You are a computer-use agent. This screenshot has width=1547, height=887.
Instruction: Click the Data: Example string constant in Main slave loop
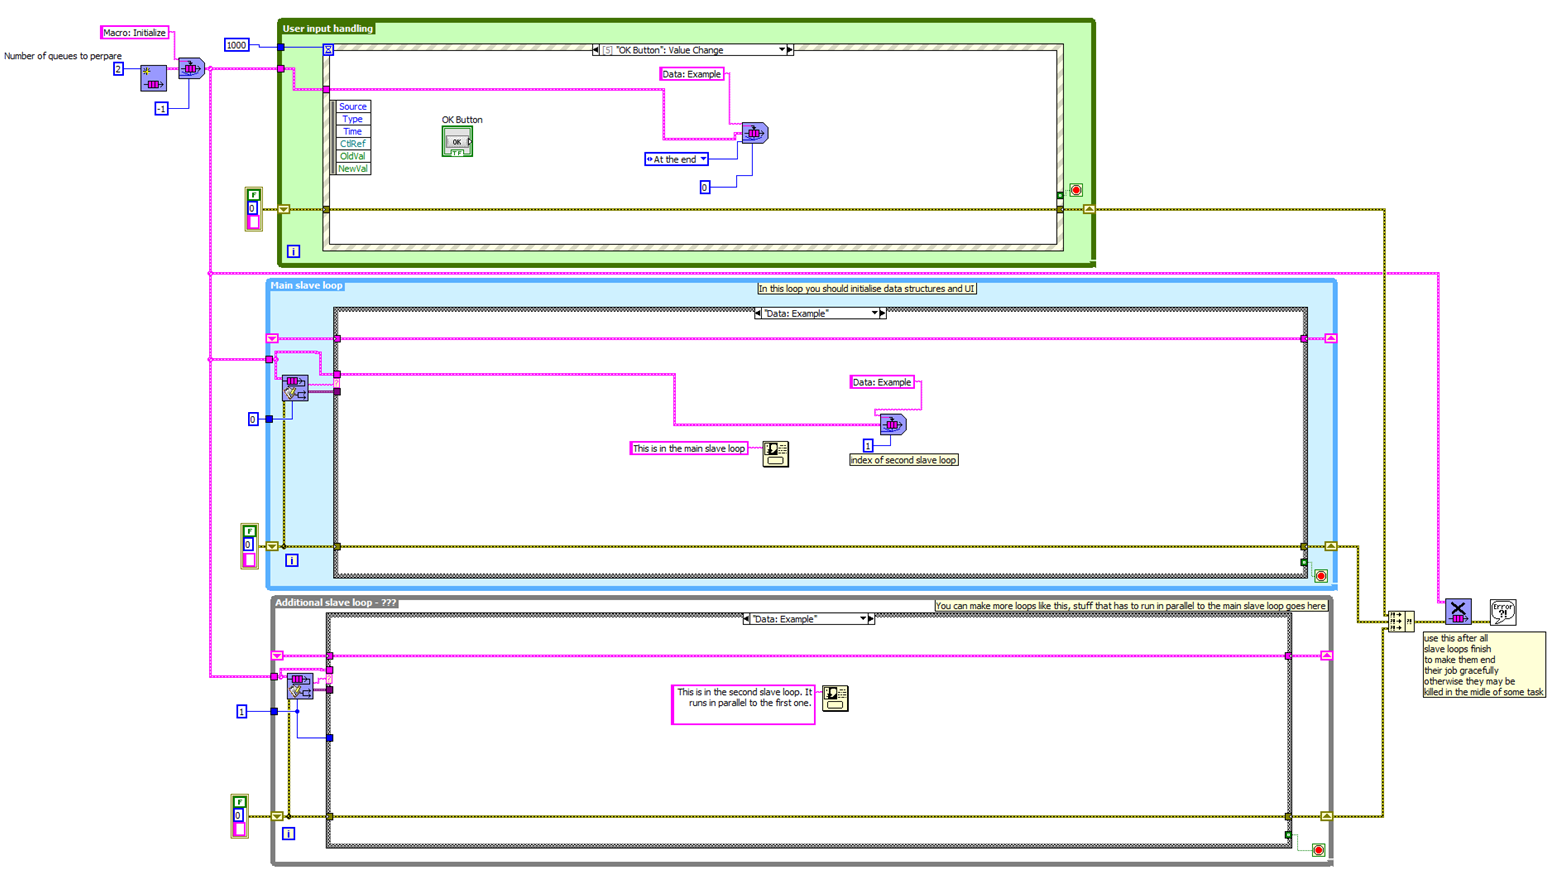pos(882,382)
